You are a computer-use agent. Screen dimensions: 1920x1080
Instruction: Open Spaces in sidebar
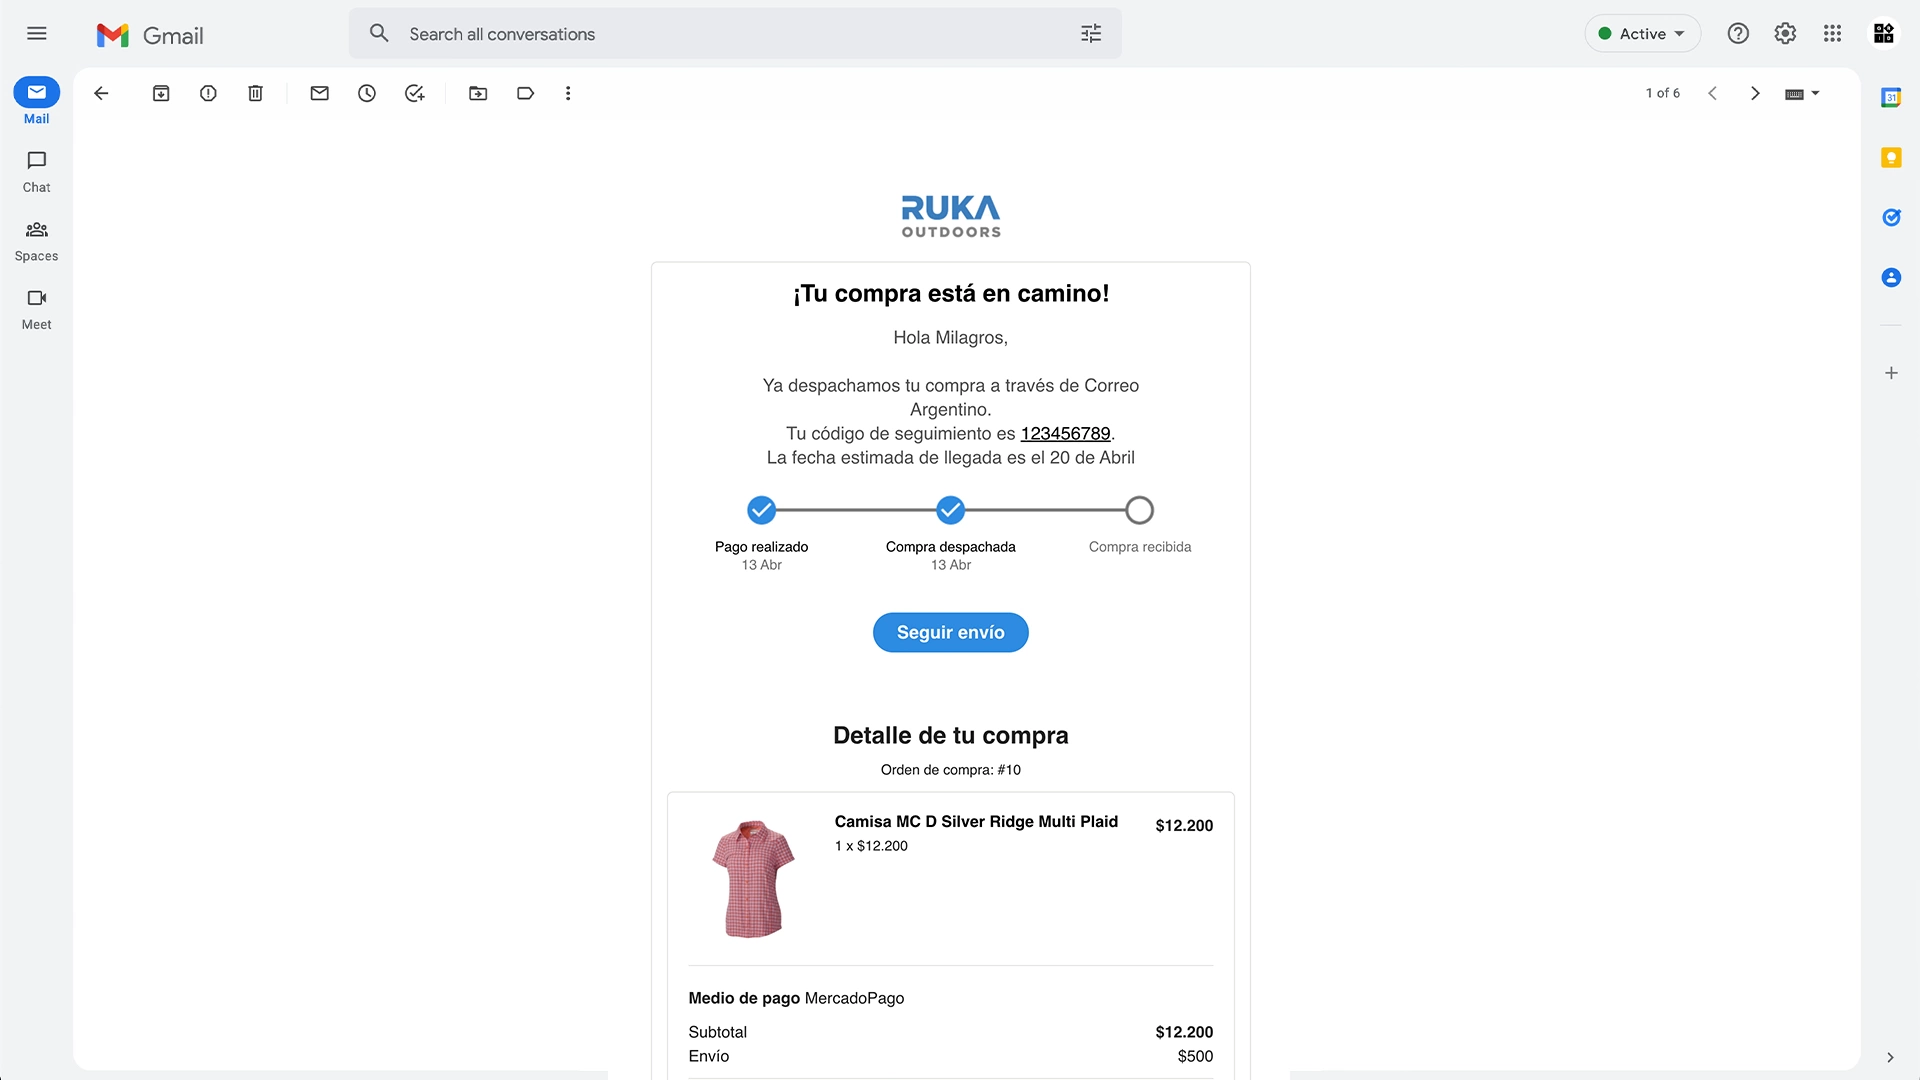pos(37,241)
